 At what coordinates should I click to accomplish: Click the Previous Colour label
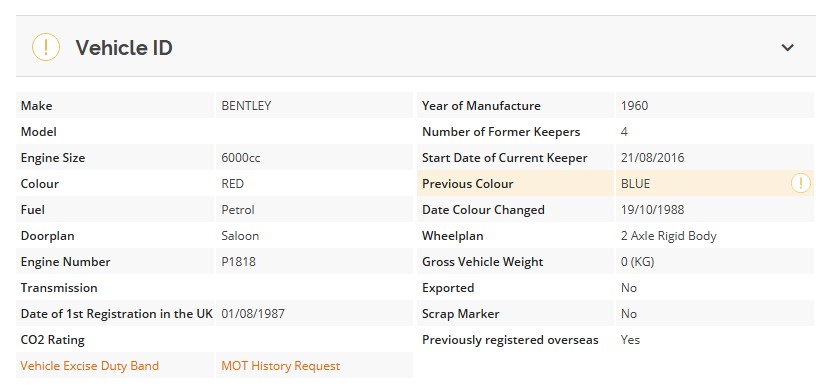point(467,184)
